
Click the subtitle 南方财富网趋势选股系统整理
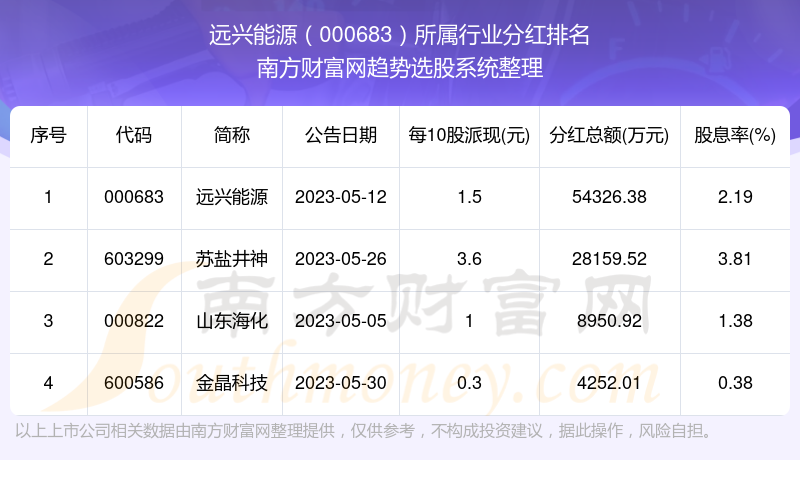point(399,68)
